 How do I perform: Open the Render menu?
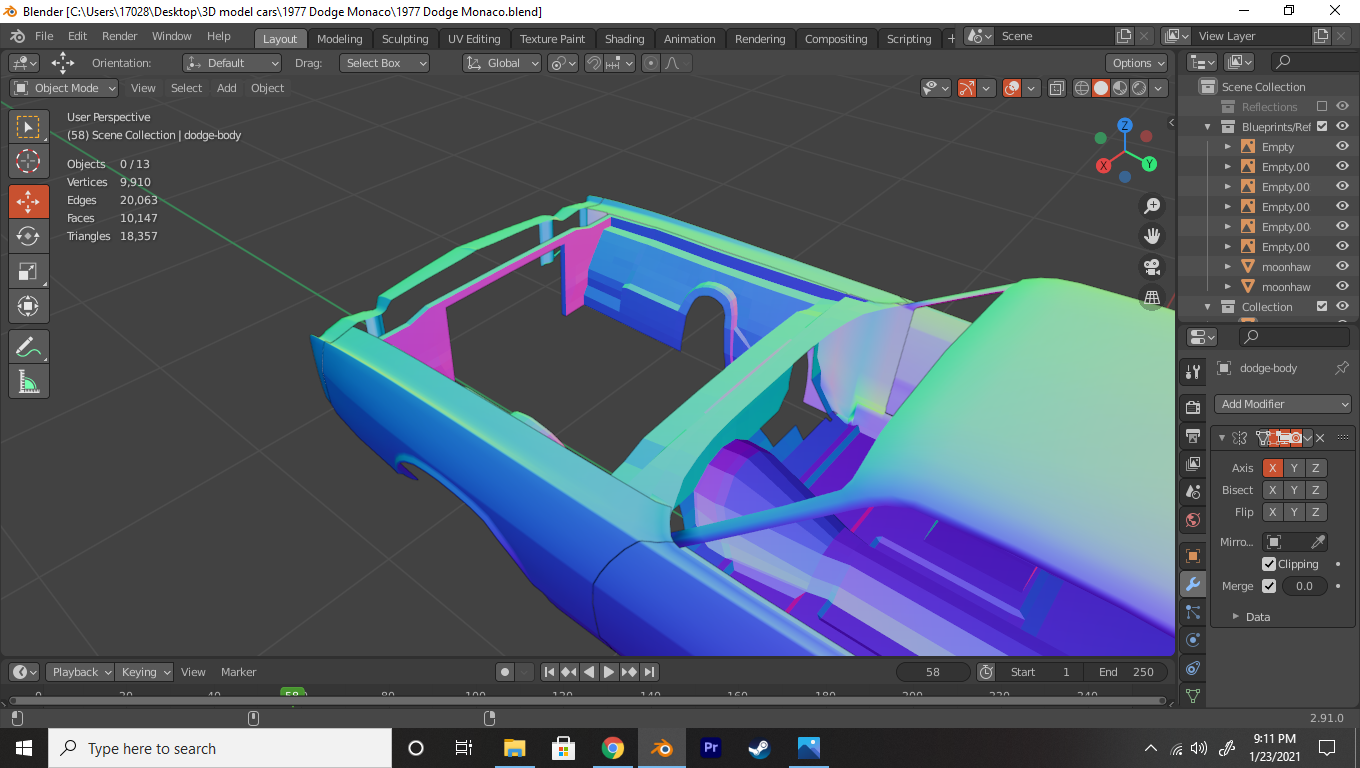(119, 36)
